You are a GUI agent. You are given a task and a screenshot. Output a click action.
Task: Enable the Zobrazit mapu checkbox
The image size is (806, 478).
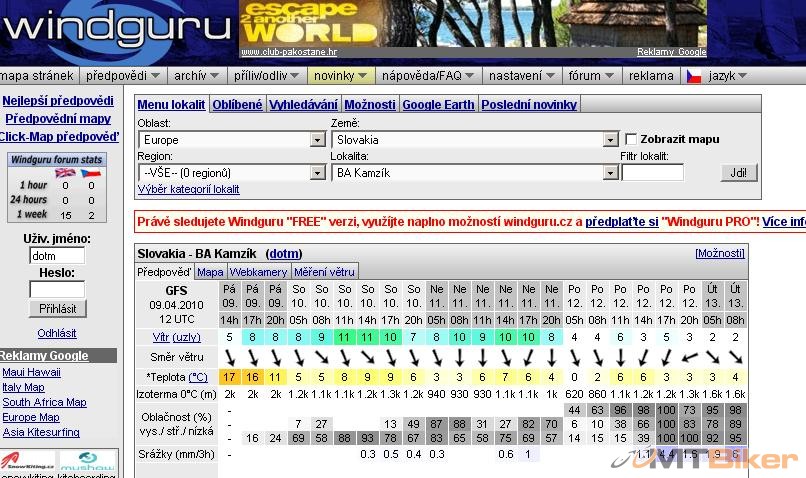(631, 140)
